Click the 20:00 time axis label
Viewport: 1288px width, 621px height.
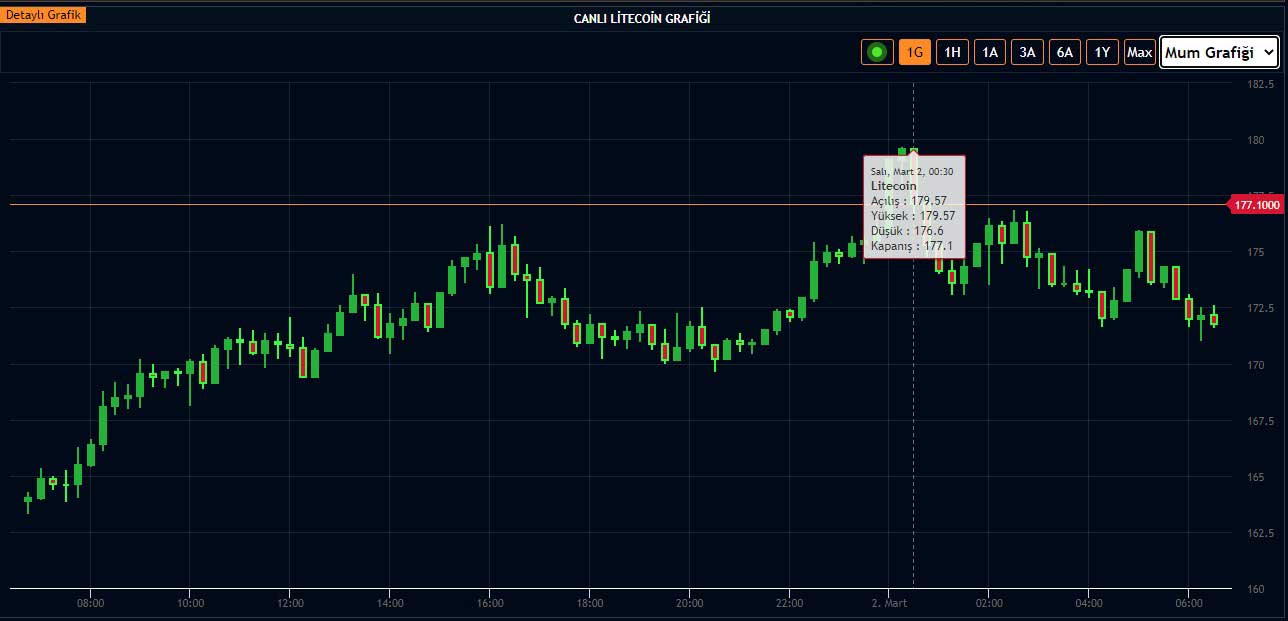click(689, 603)
